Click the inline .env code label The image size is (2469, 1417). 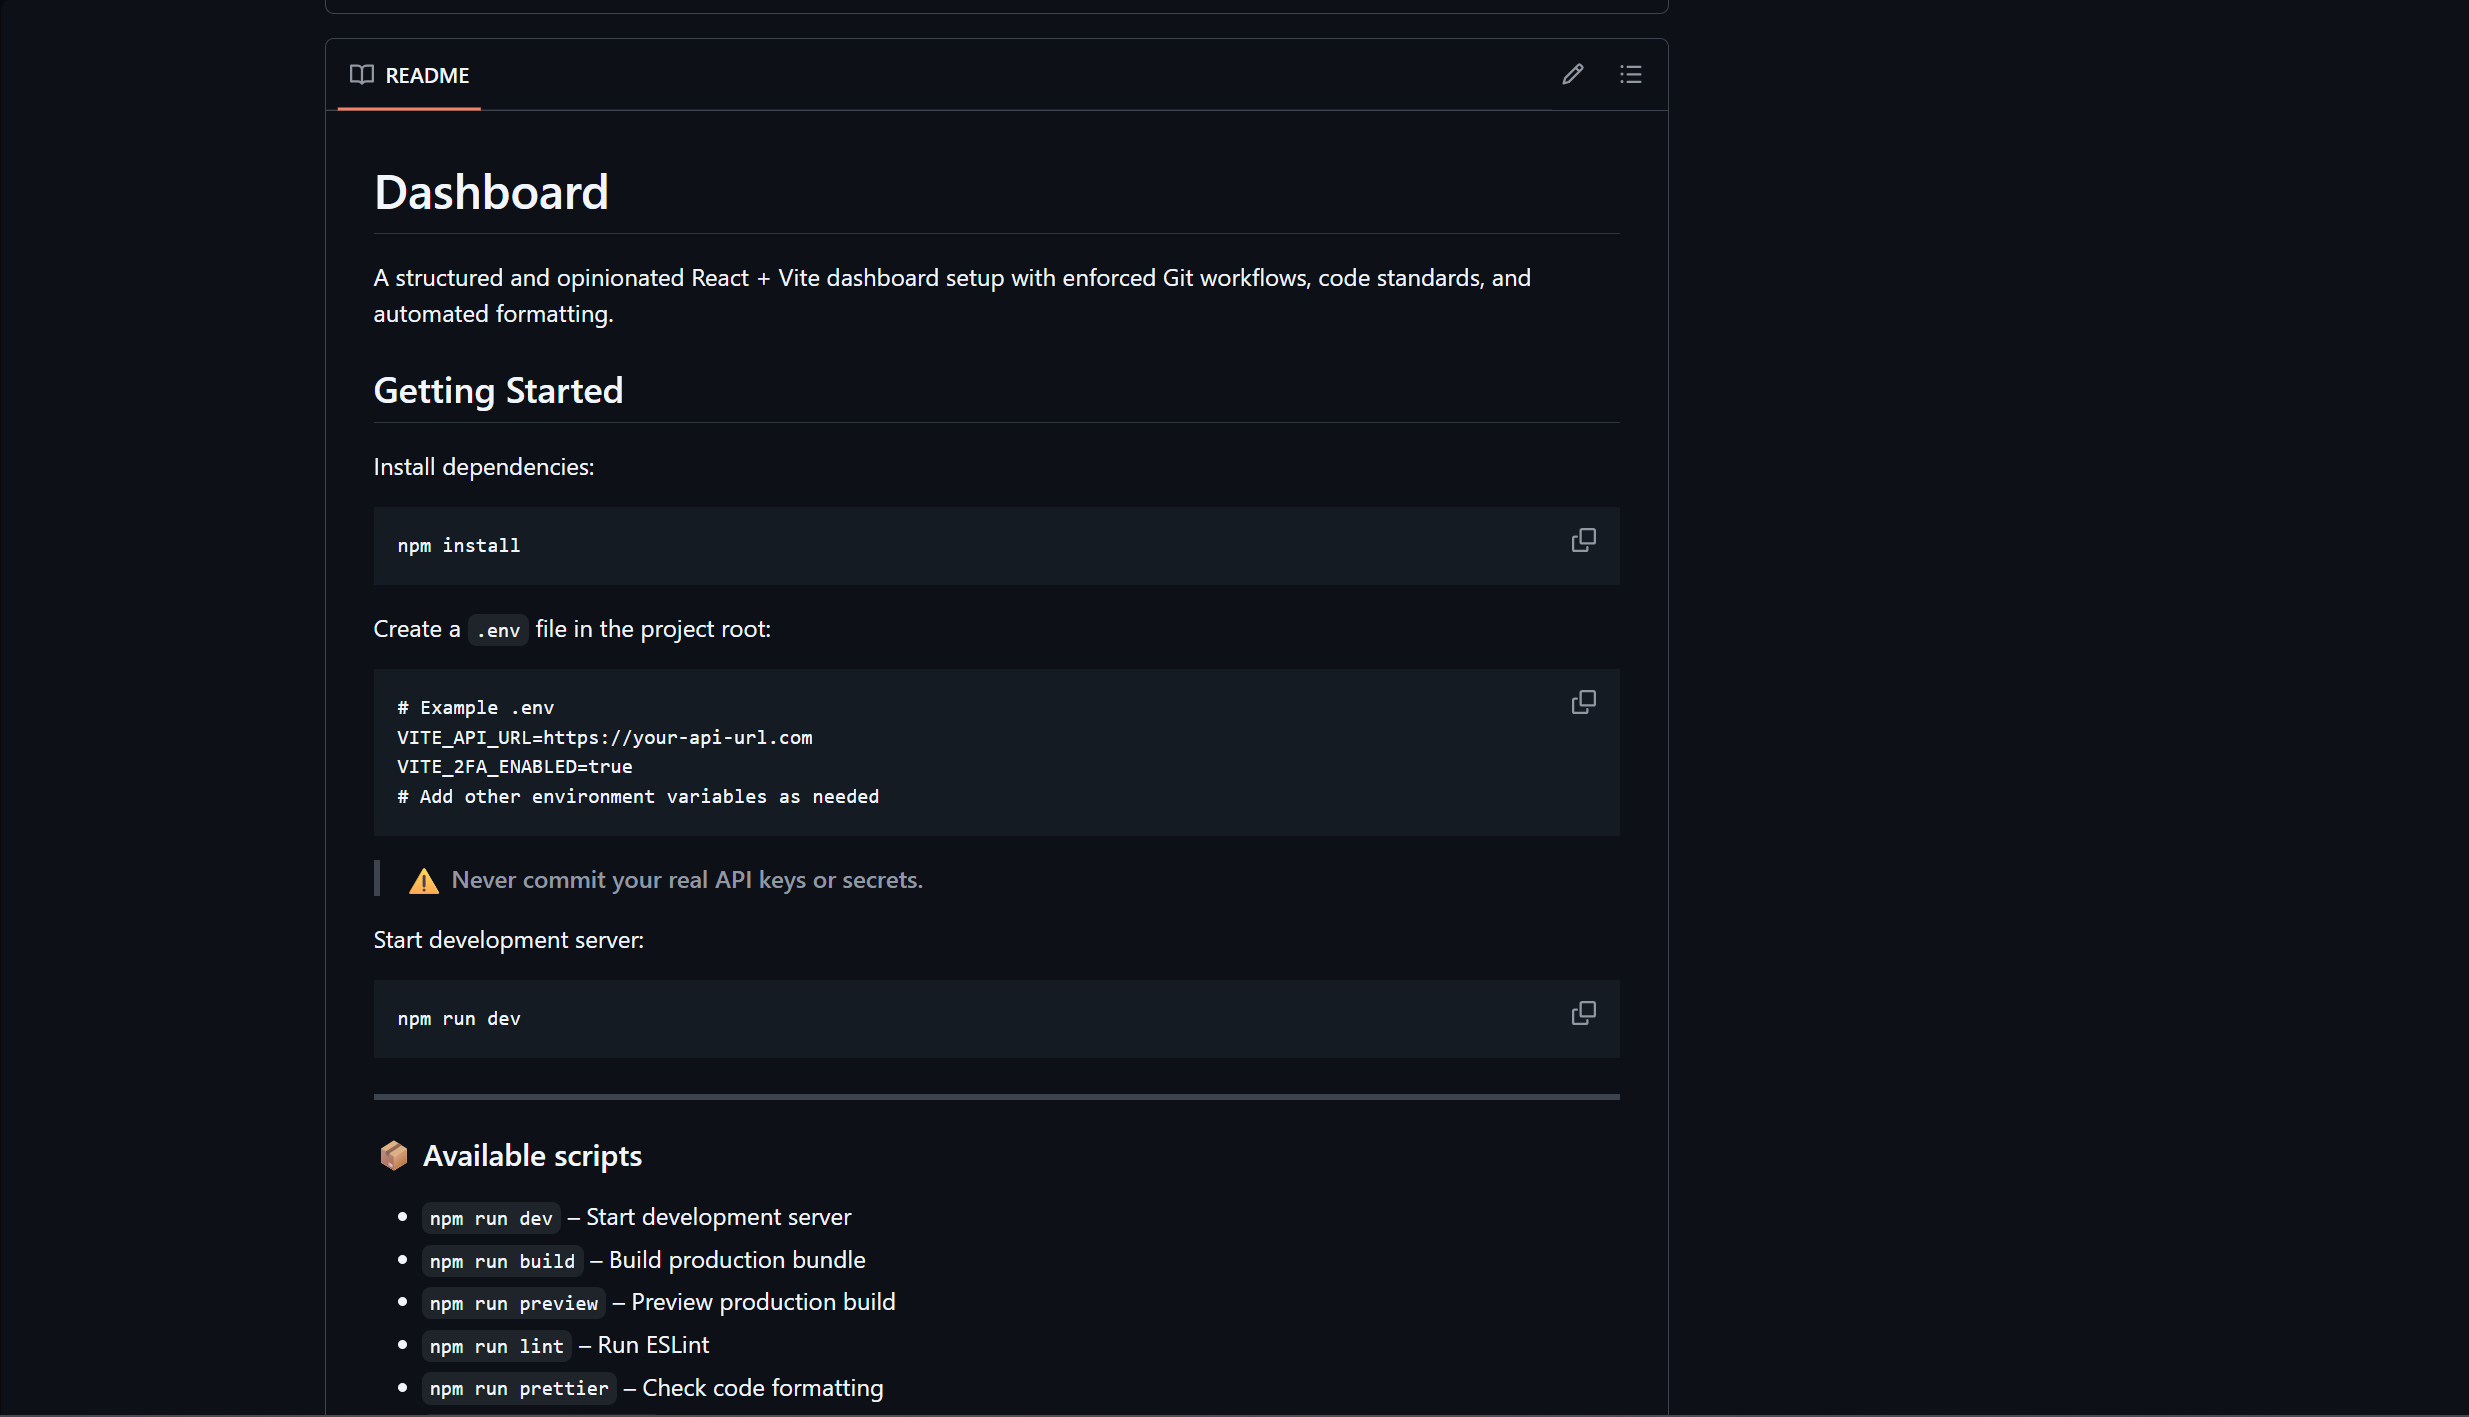click(498, 630)
